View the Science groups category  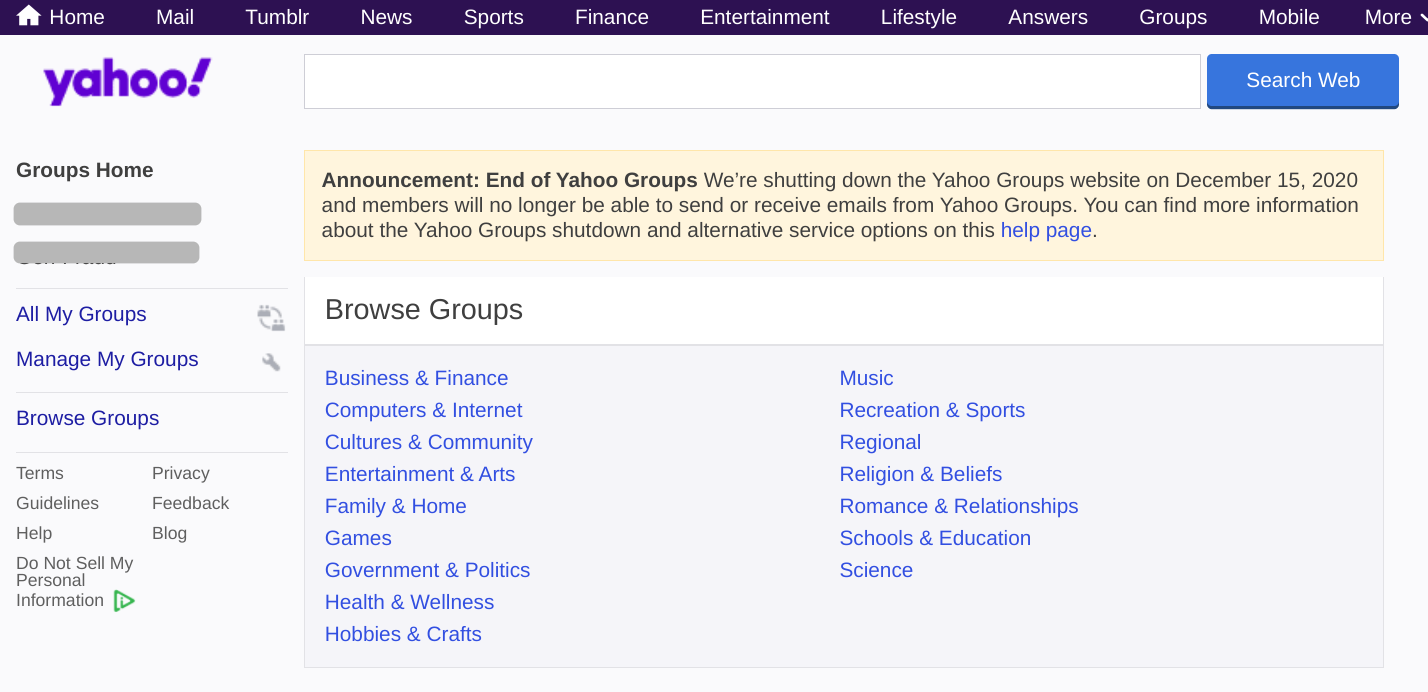coord(876,570)
